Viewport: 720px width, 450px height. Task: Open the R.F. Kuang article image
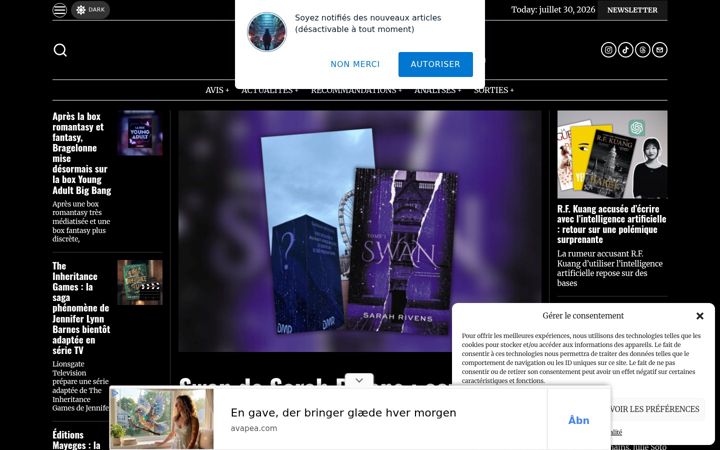point(612,154)
